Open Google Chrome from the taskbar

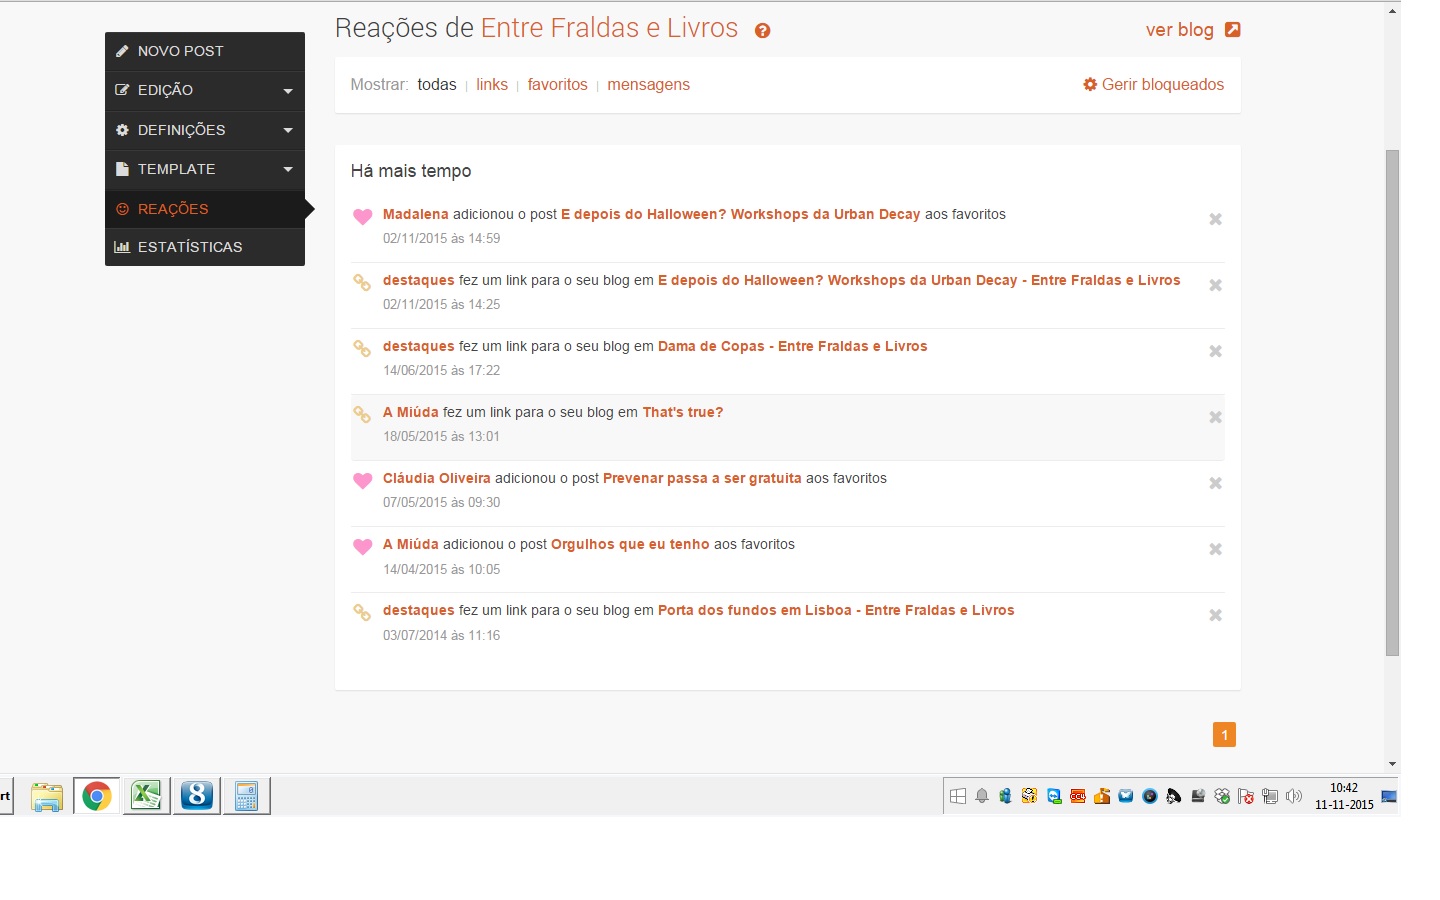coord(97,796)
